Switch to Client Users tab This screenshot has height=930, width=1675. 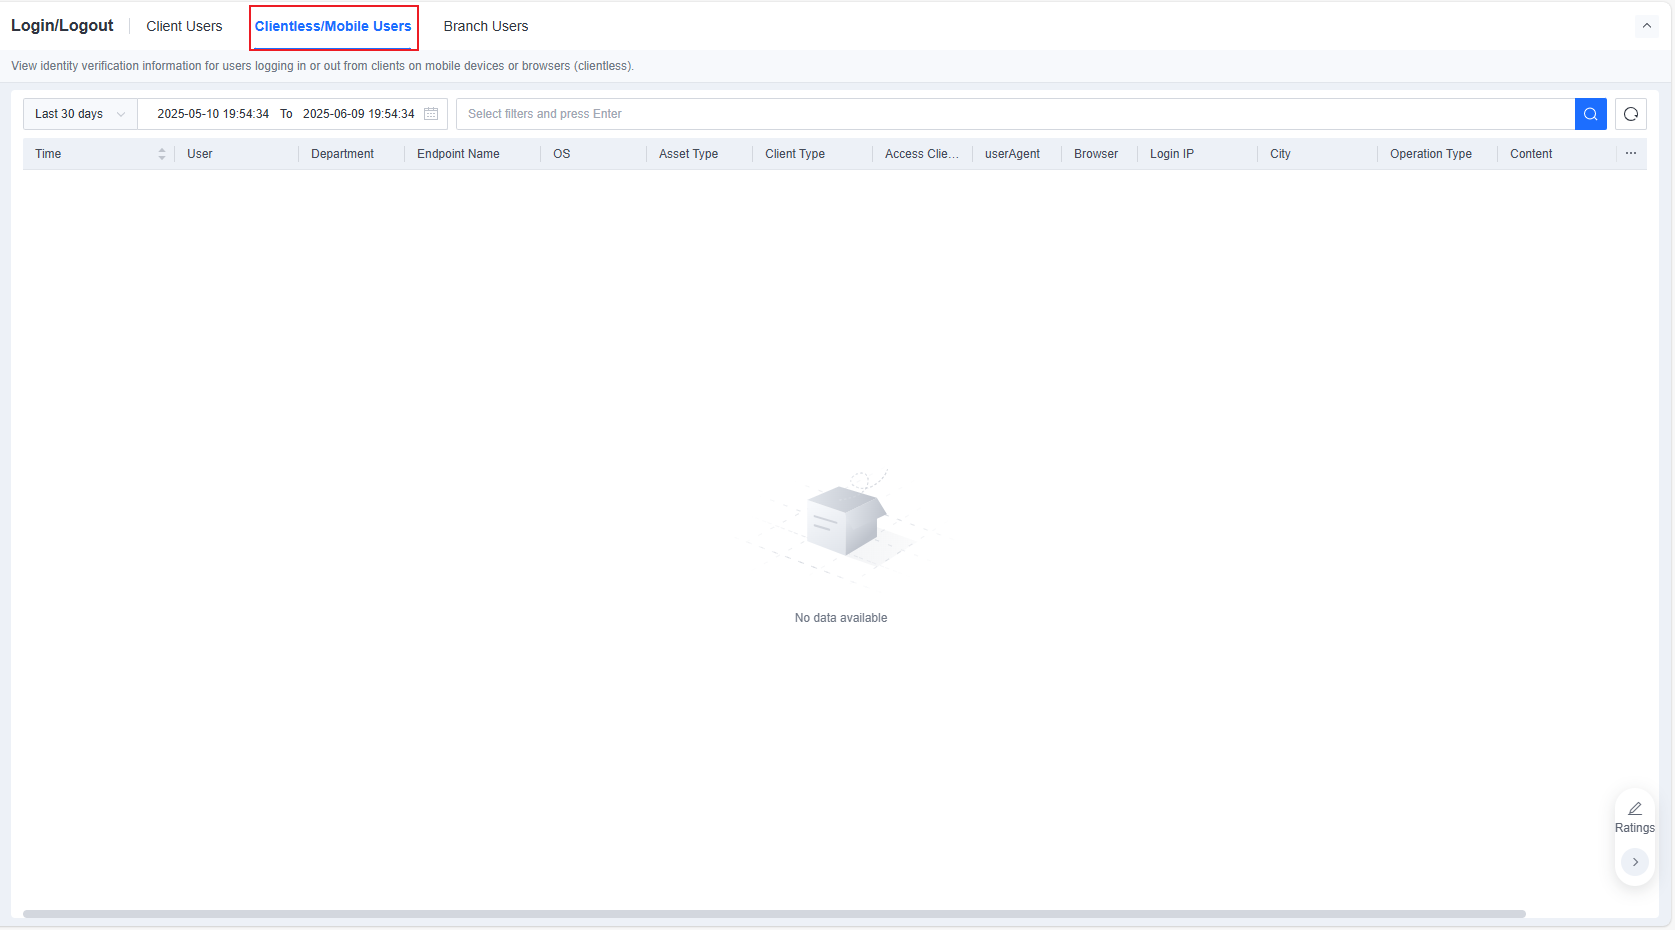tap(184, 26)
